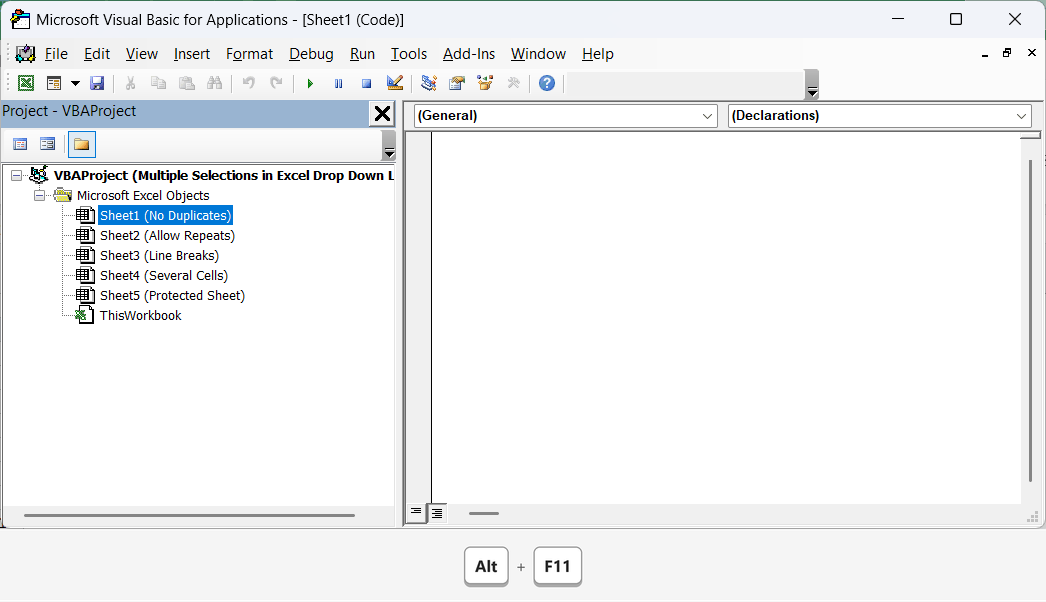Image resolution: width=1046 pixels, height=602 pixels.
Task: Click the VBA system menu icon beside File
Action: click(x=25, y=54)
